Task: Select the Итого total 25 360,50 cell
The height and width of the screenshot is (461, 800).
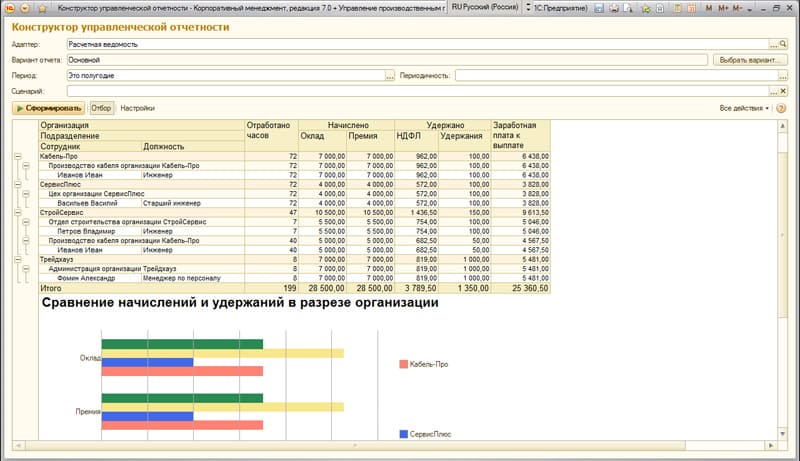Action: pyautogui.click(x=520, y=288)
